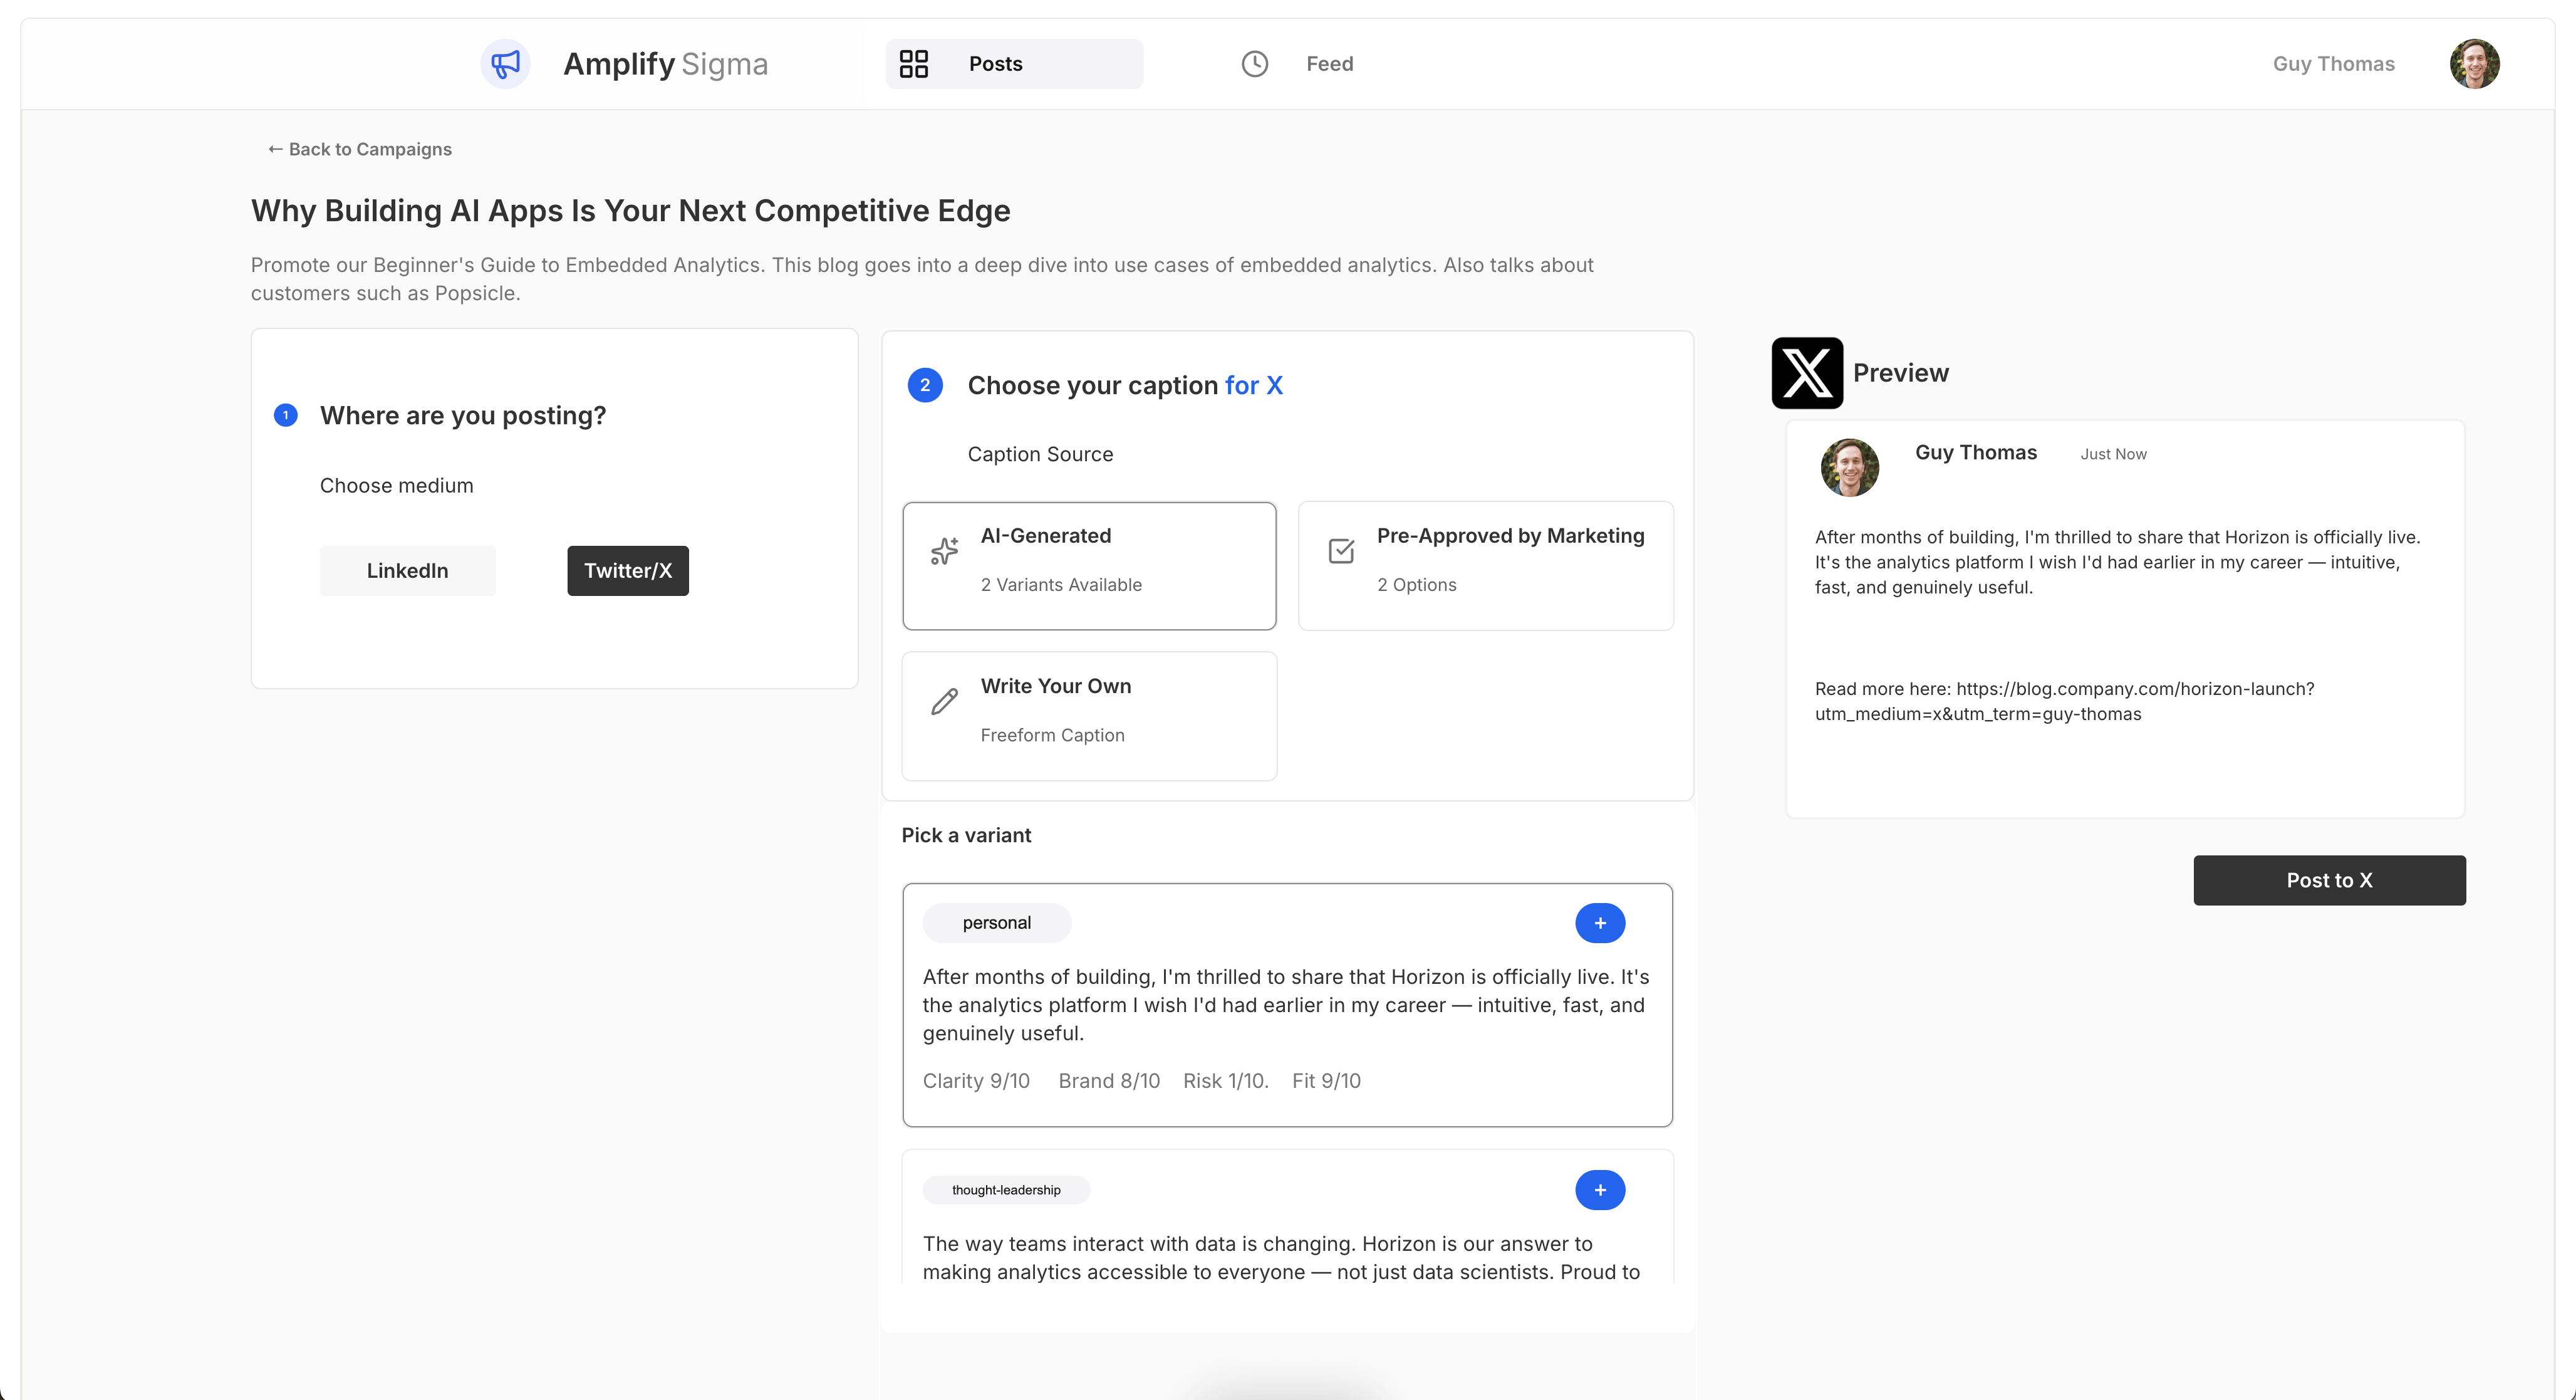This screenshot has height=1400, width=2576.
Task: Open the Posts tab
Action: click(x=1014, y=64)
